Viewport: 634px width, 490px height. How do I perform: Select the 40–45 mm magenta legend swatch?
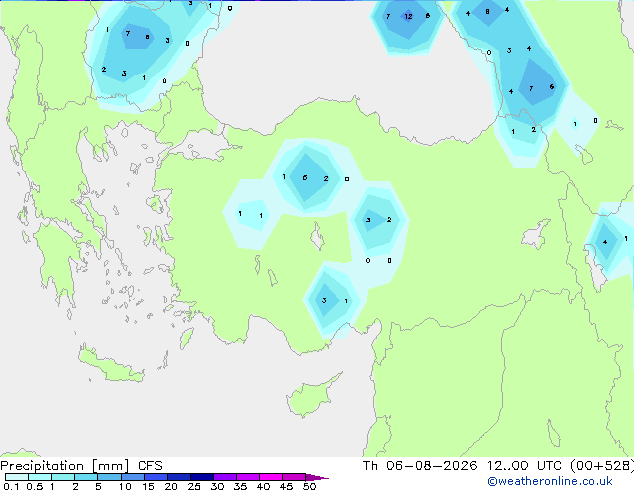(271, 477)
